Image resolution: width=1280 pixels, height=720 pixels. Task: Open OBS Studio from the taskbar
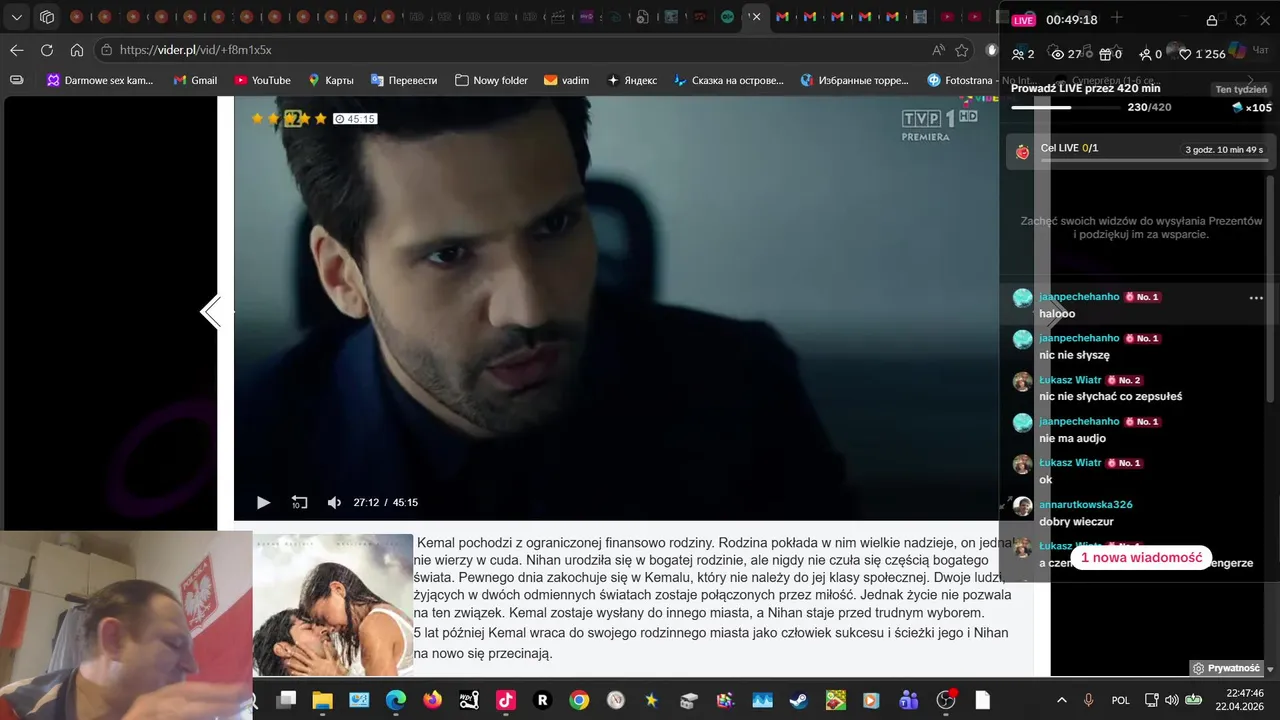[x=946, y=700]
